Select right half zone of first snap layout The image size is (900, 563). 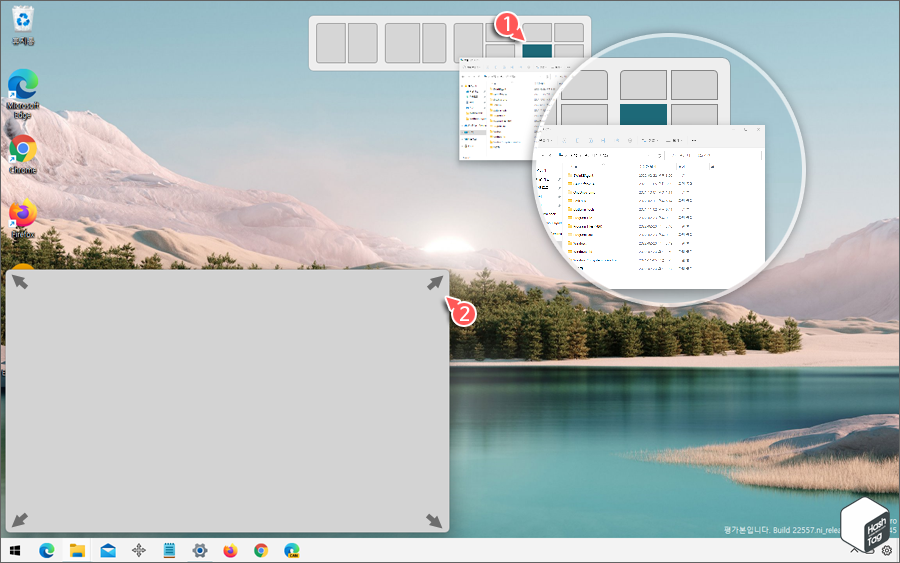(363, 43)
